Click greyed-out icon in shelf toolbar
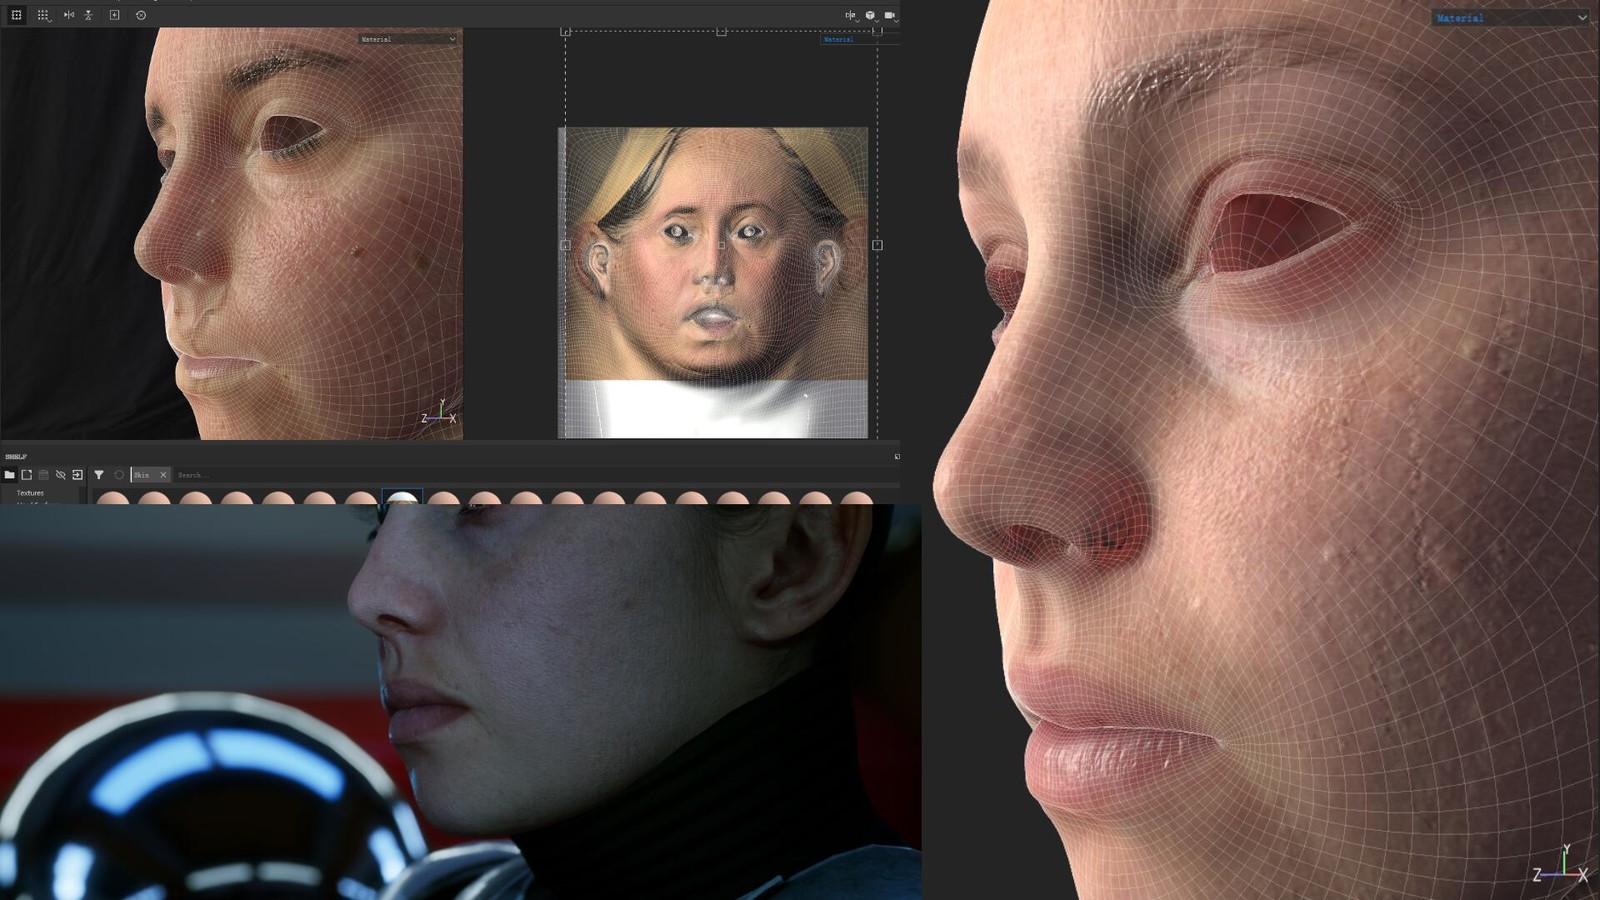 pos(43,475)
